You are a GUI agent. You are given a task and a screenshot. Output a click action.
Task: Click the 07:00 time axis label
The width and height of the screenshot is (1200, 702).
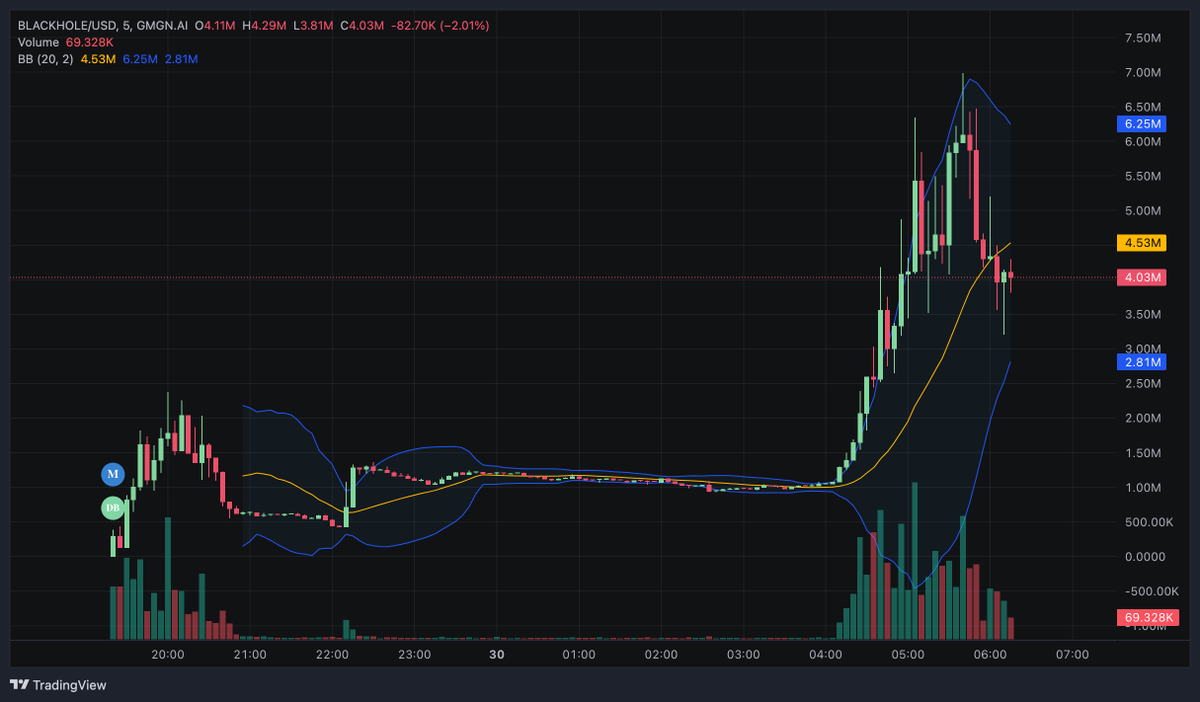pos(1072,655)
